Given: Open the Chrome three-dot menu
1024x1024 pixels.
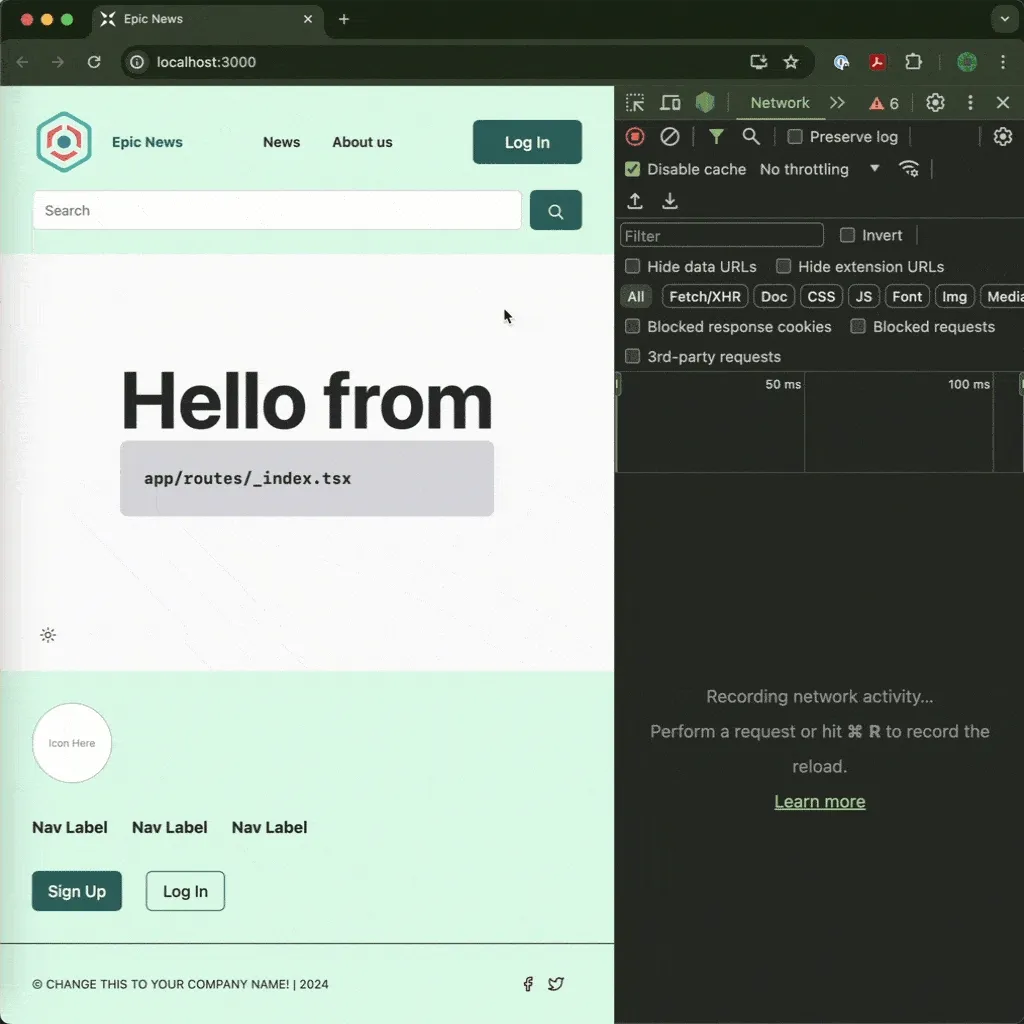Looking at the screenshot, I should [x=1003, y=62].
